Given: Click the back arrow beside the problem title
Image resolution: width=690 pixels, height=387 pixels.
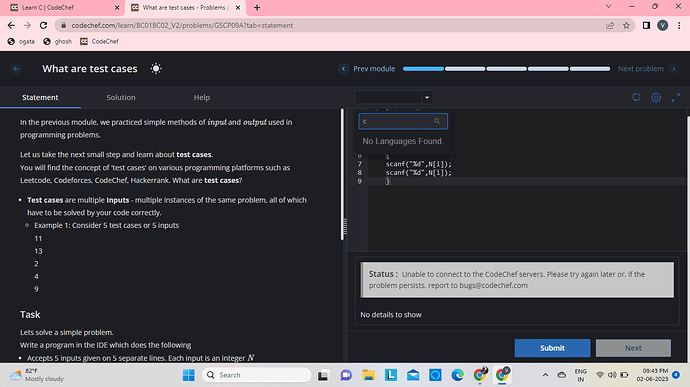Looking at the screenshot, I should click(x=16, y=69).
